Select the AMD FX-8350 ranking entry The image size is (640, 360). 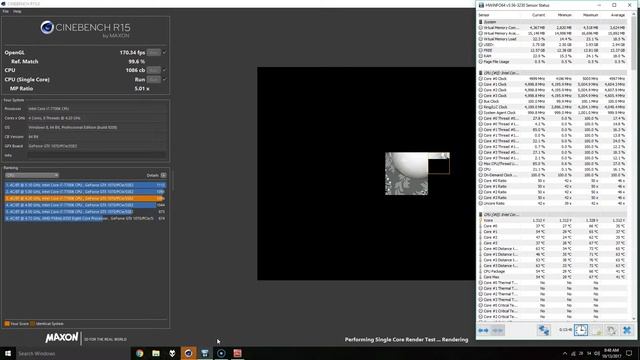coord(85,218)
